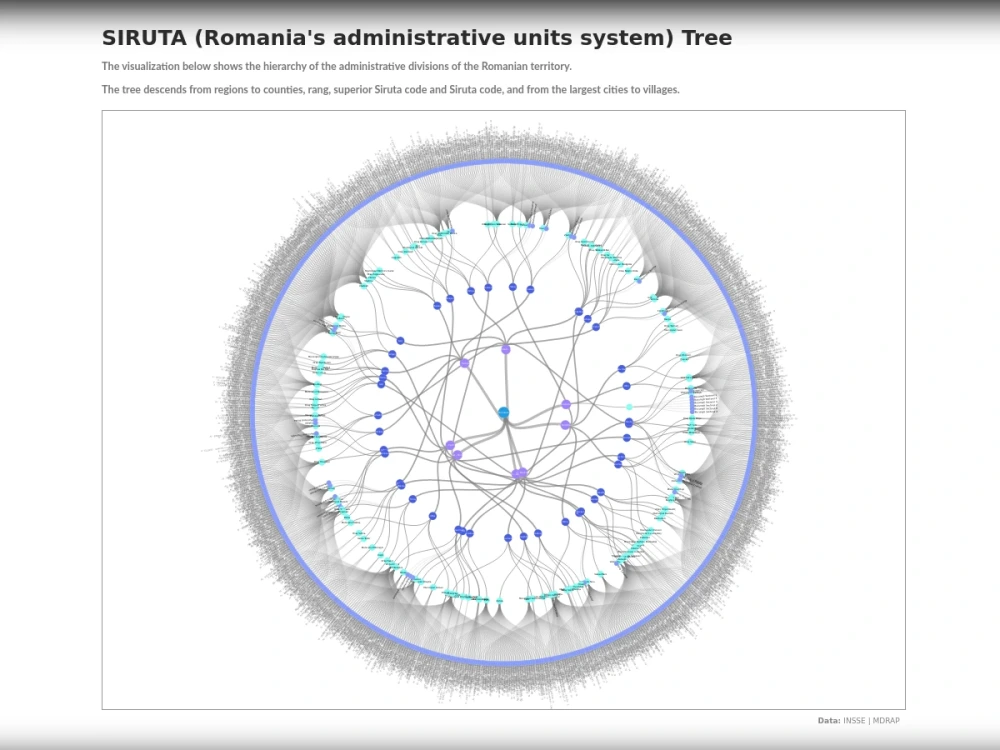
Task: Select the central teal root node of the tree
Action: [504, 412]
